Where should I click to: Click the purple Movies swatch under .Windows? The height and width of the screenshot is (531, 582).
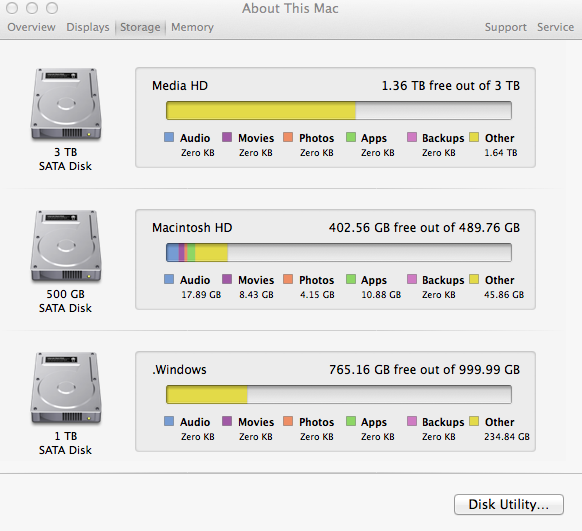227,421
